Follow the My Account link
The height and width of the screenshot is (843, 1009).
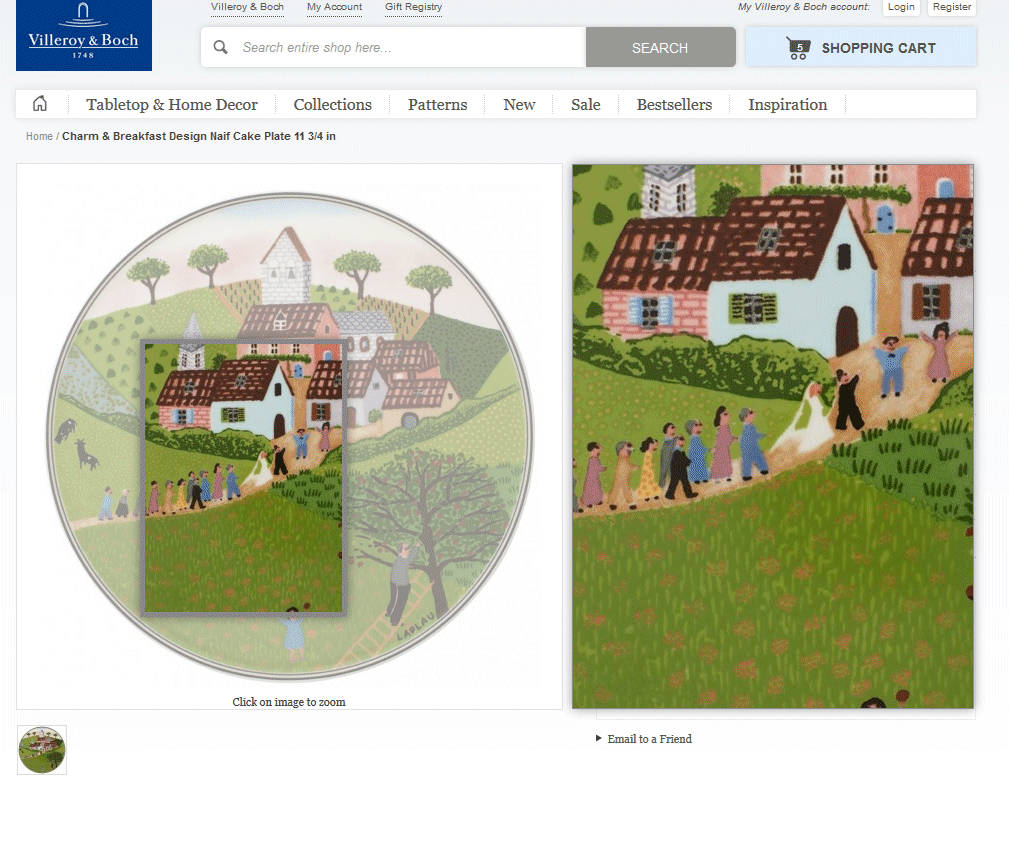pos(334,7)
